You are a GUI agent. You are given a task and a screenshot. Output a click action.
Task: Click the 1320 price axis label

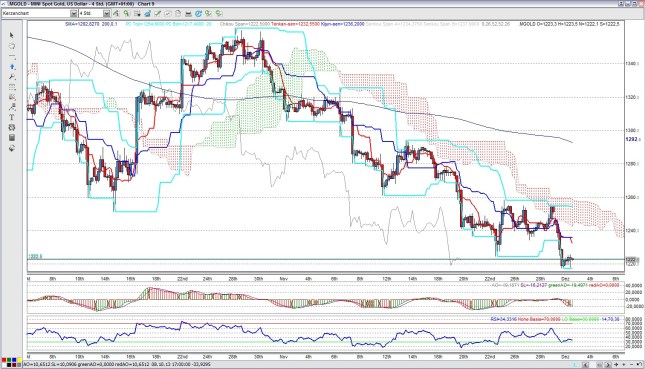click(x=632, y=97)
